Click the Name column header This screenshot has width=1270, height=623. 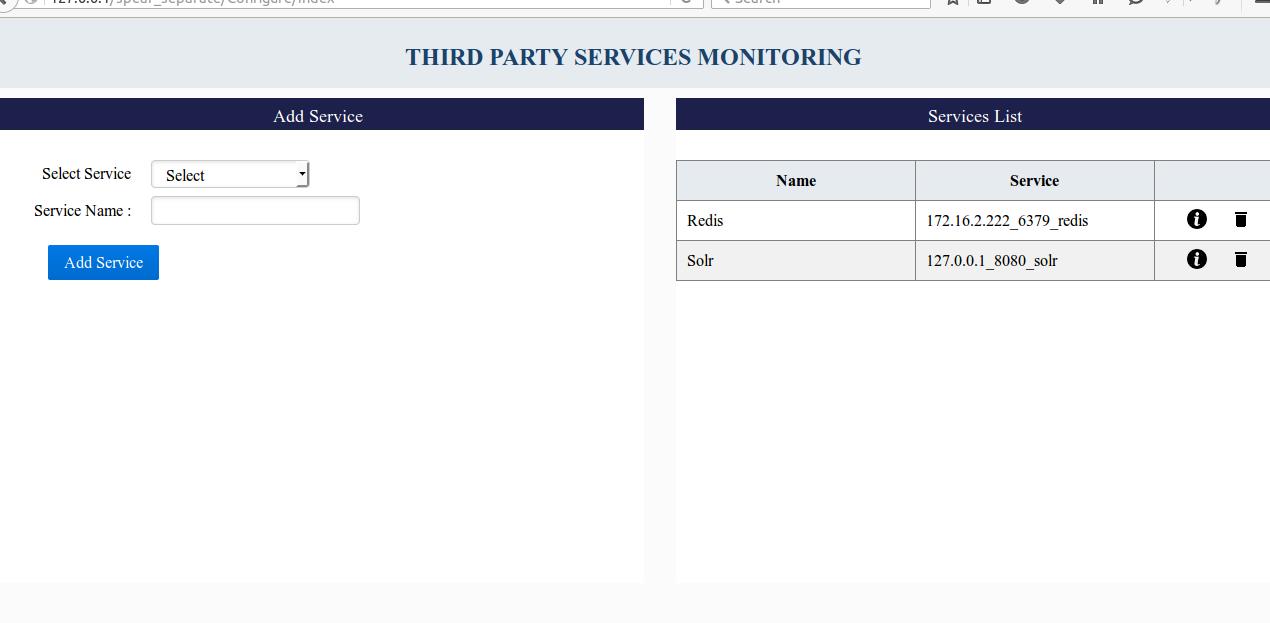pyautogui.click(x=796, y=181)
